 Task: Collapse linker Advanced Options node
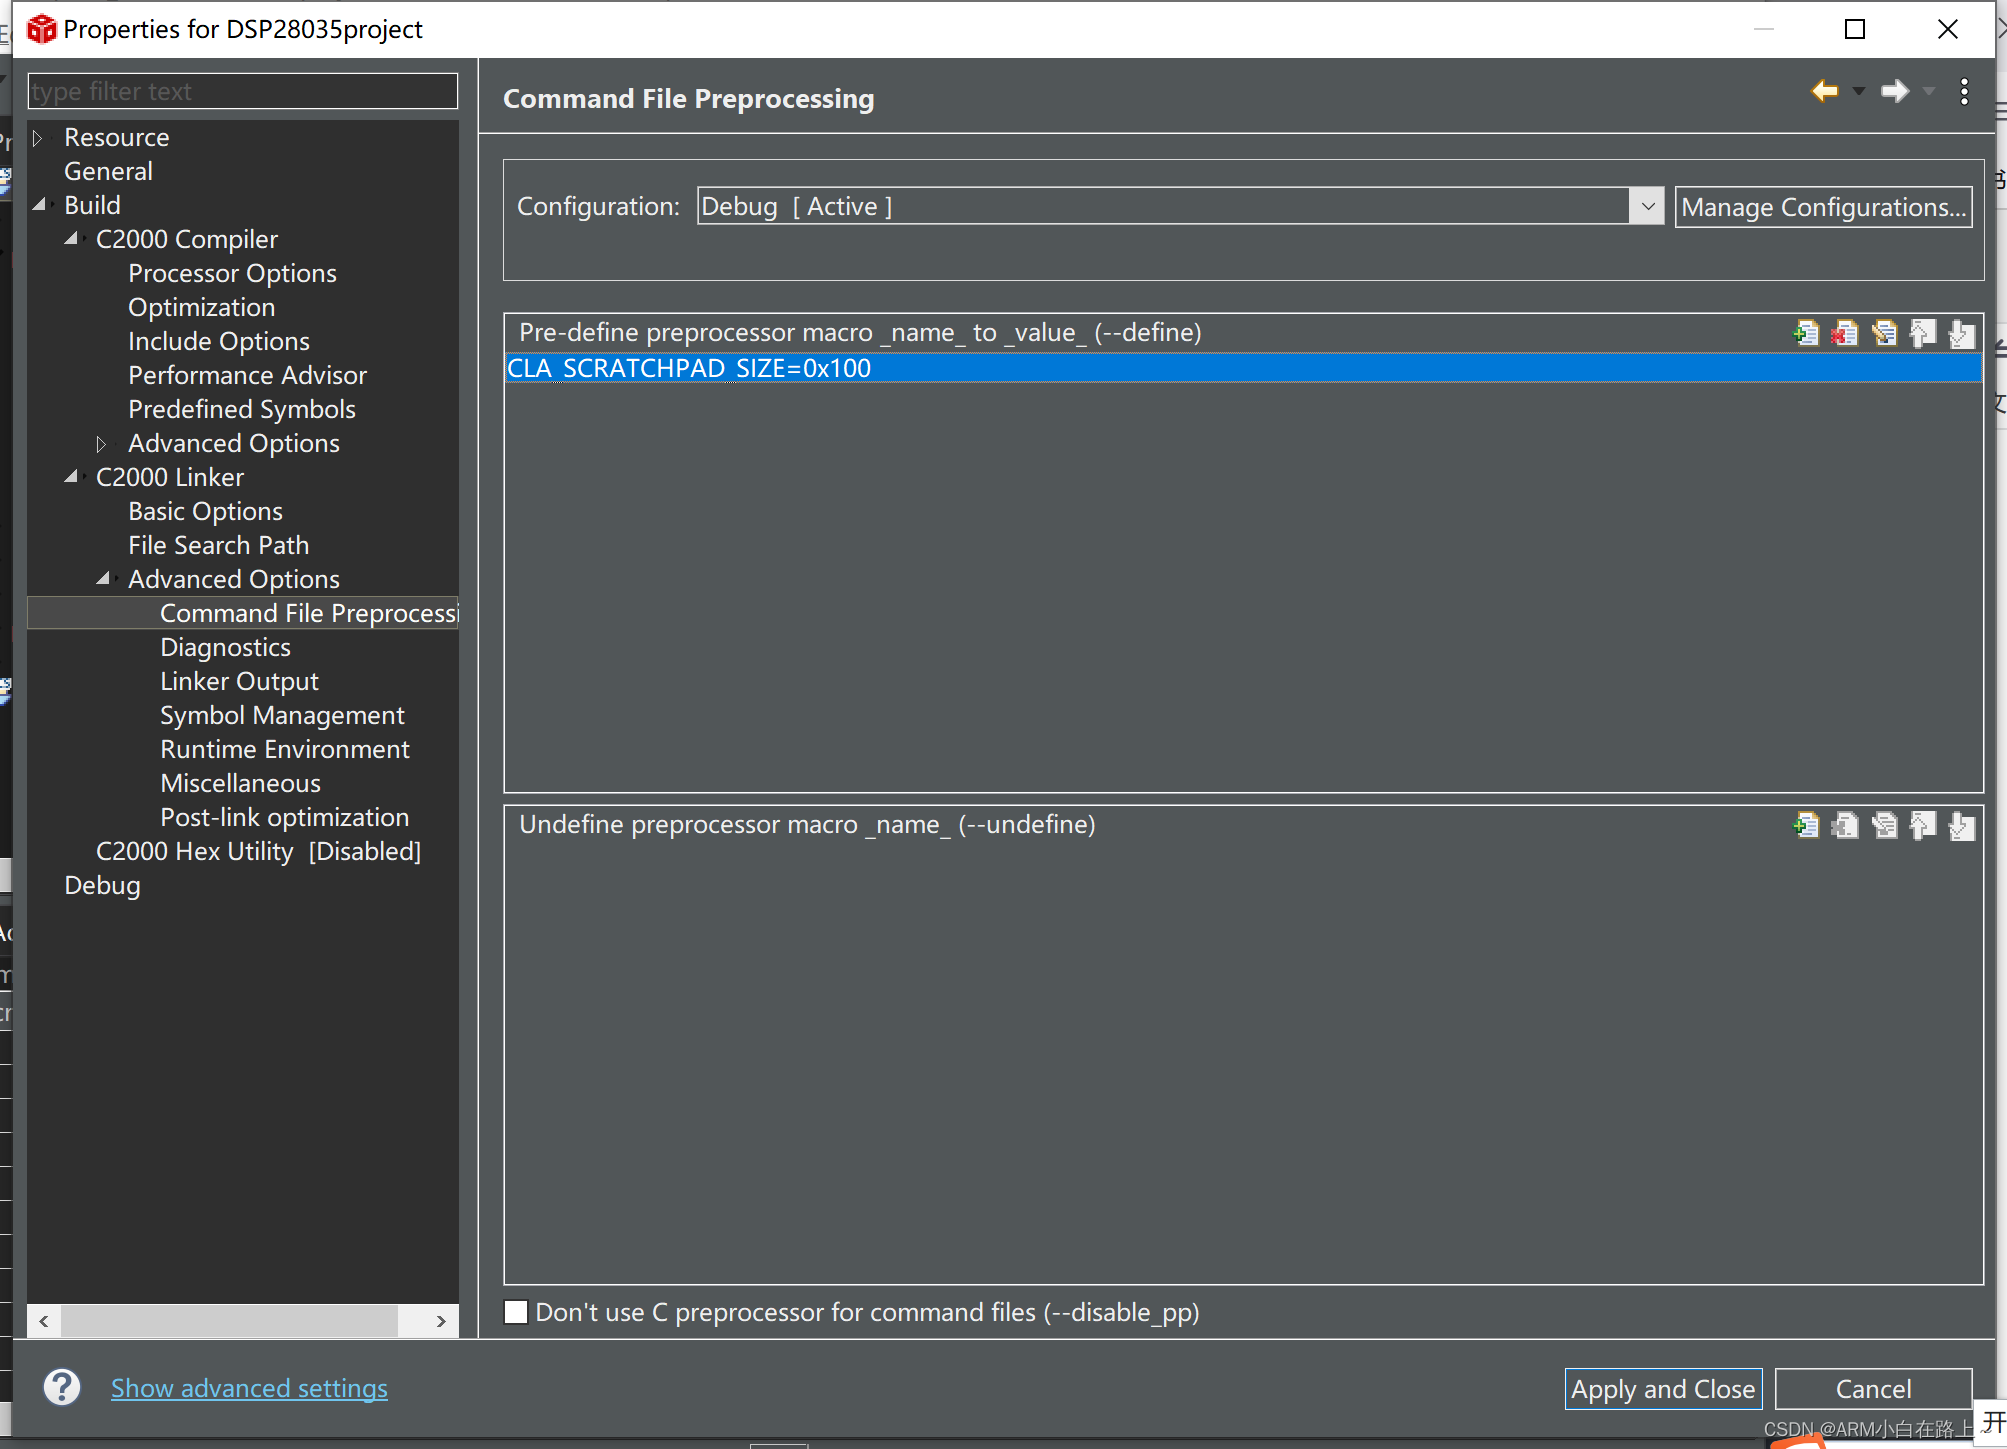(103, 579)
